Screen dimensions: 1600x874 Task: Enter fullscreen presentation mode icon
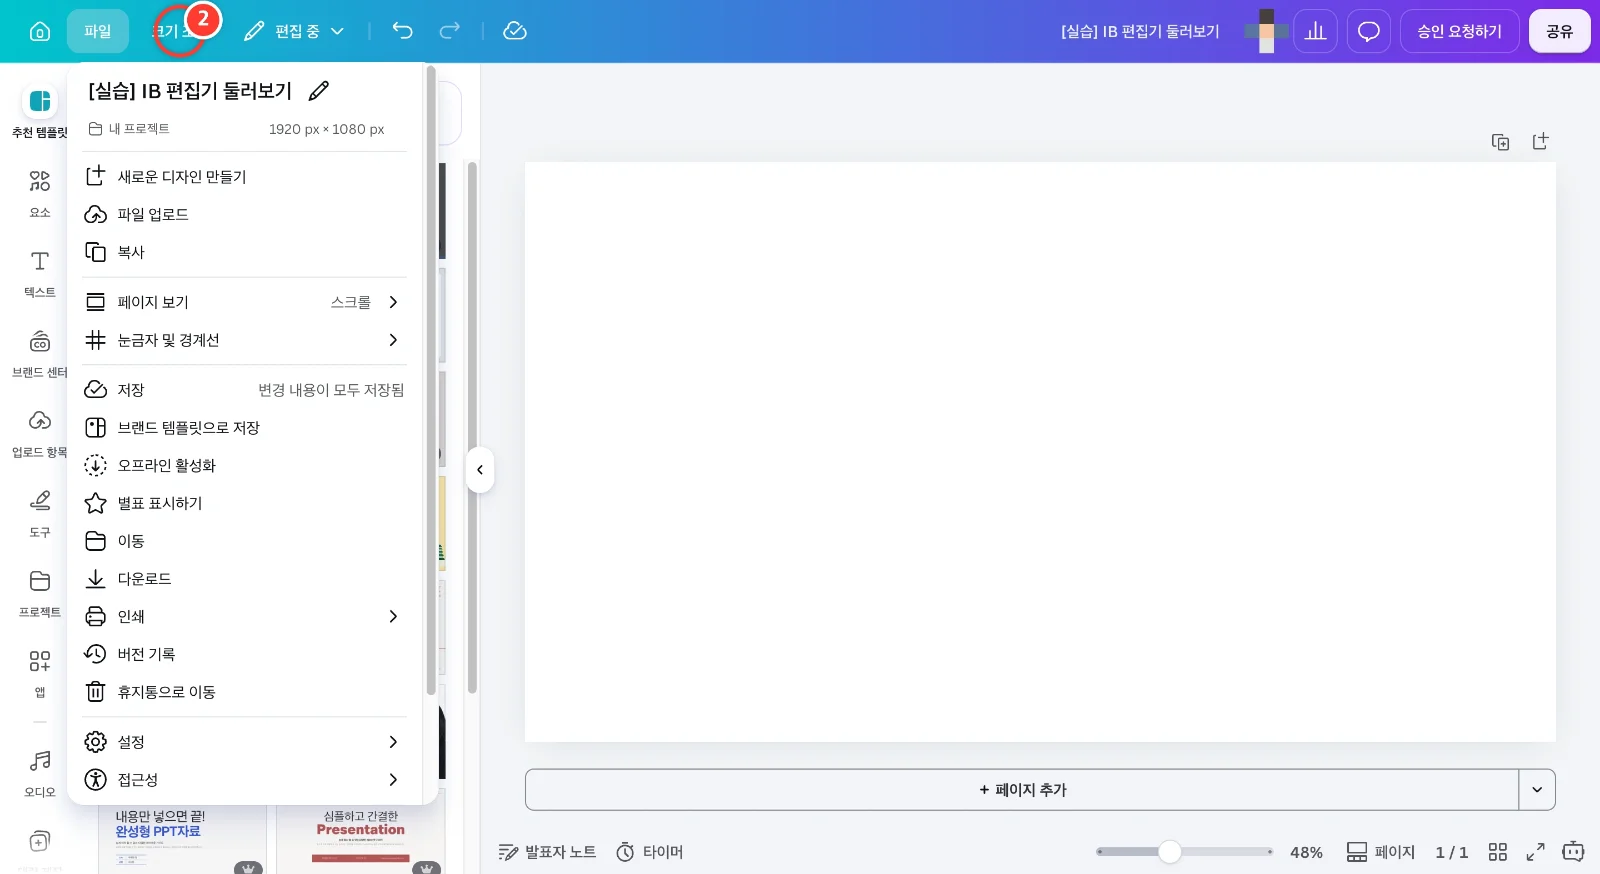pos(1536,852)
